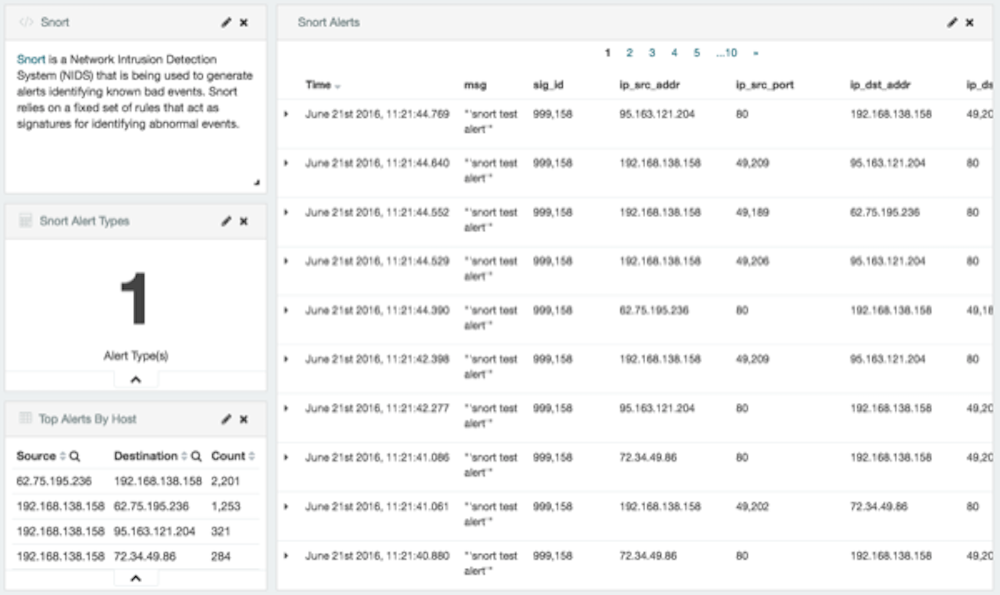Filter by Destination using magnifier icon
Screen dimensions: 1000x595
196,456
